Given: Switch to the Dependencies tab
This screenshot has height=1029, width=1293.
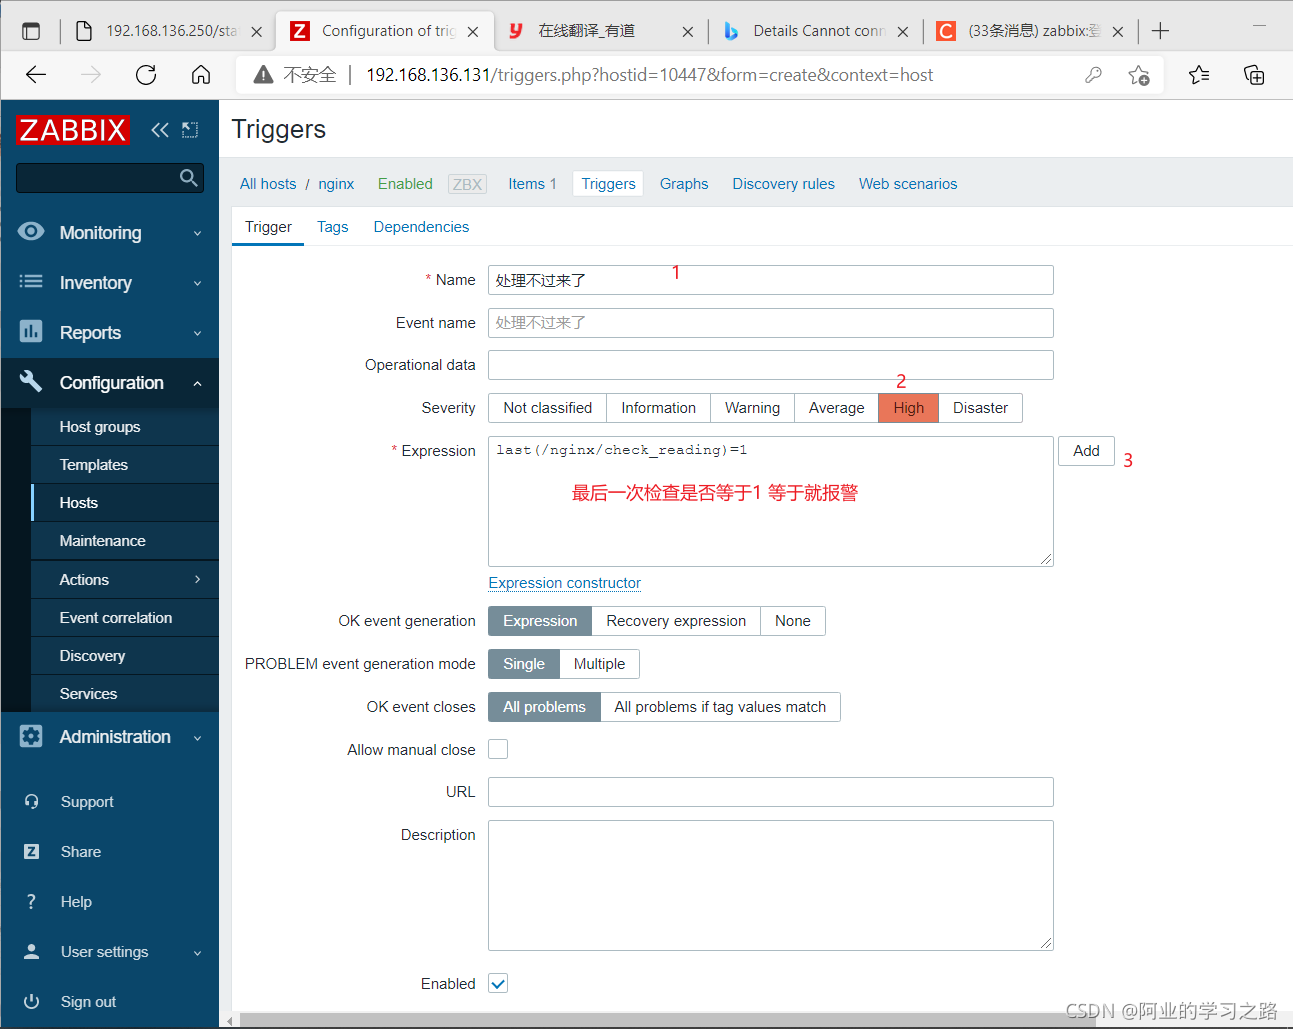Looking at the screenshot, I should click(x=421, y=227).
